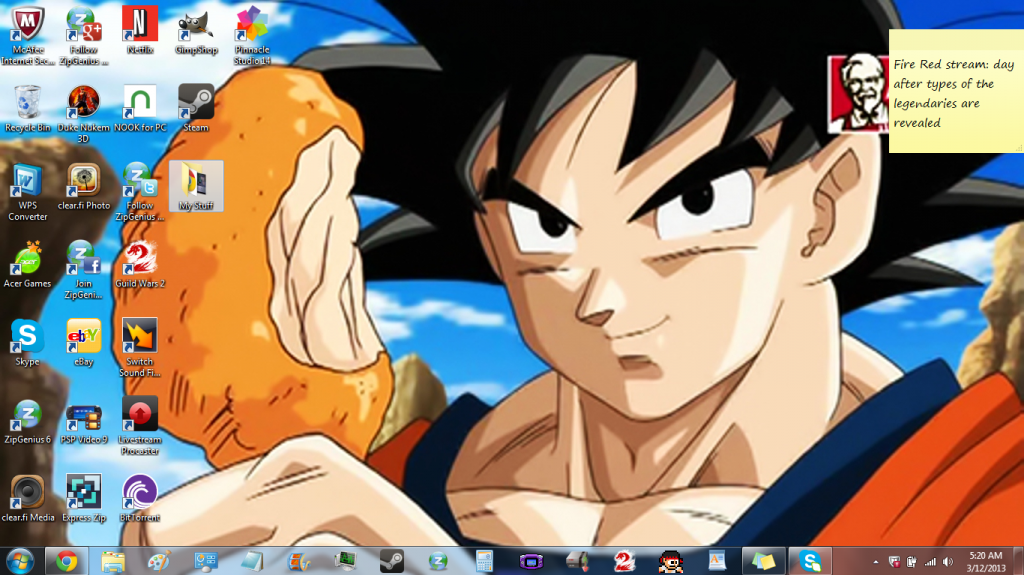Launch Switch Sound File Converter shortcut
The height and width of the screenshot is (575, 1024).
coord(140,347)
